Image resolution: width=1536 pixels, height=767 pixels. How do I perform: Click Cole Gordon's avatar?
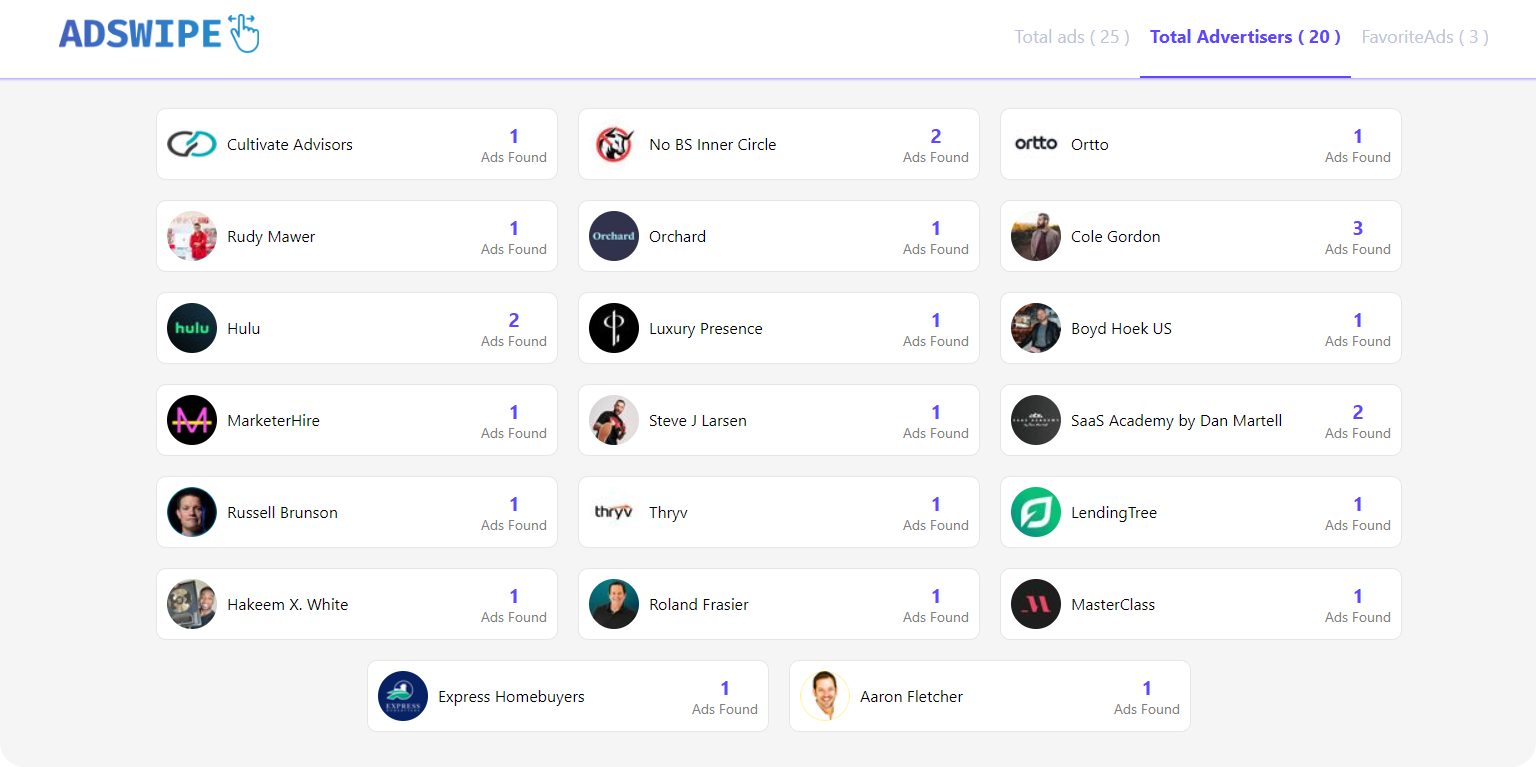(x=1036, y=236)
